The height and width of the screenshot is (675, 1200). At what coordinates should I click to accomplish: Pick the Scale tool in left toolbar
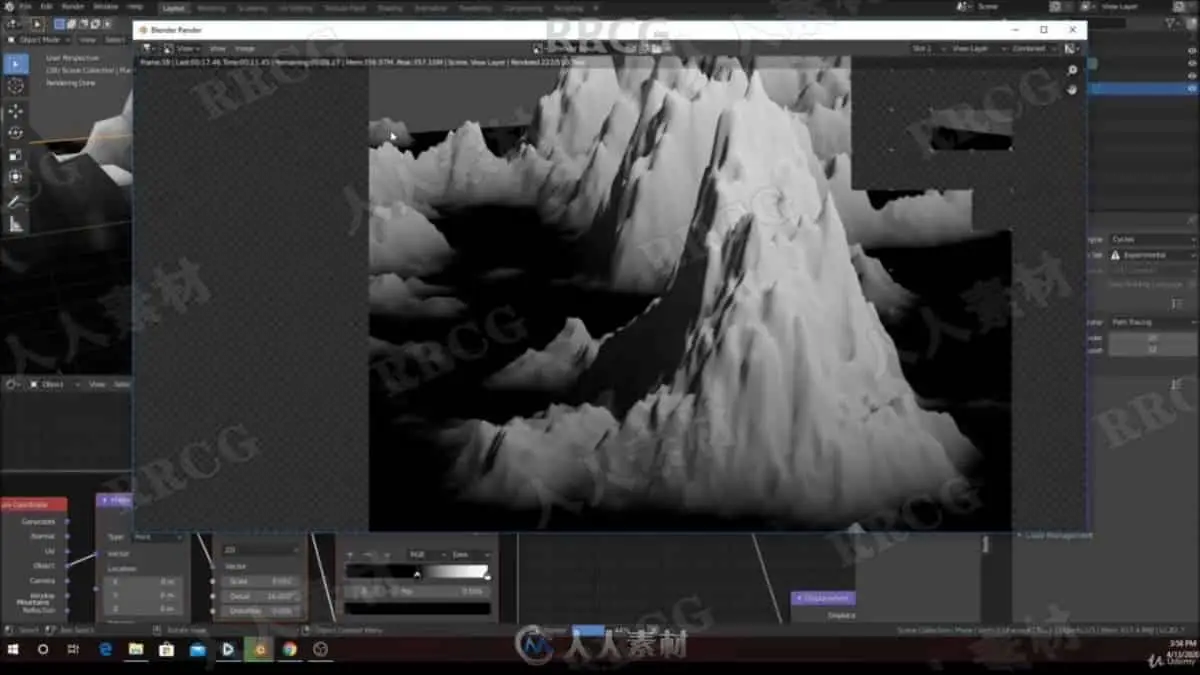(16, 155)
